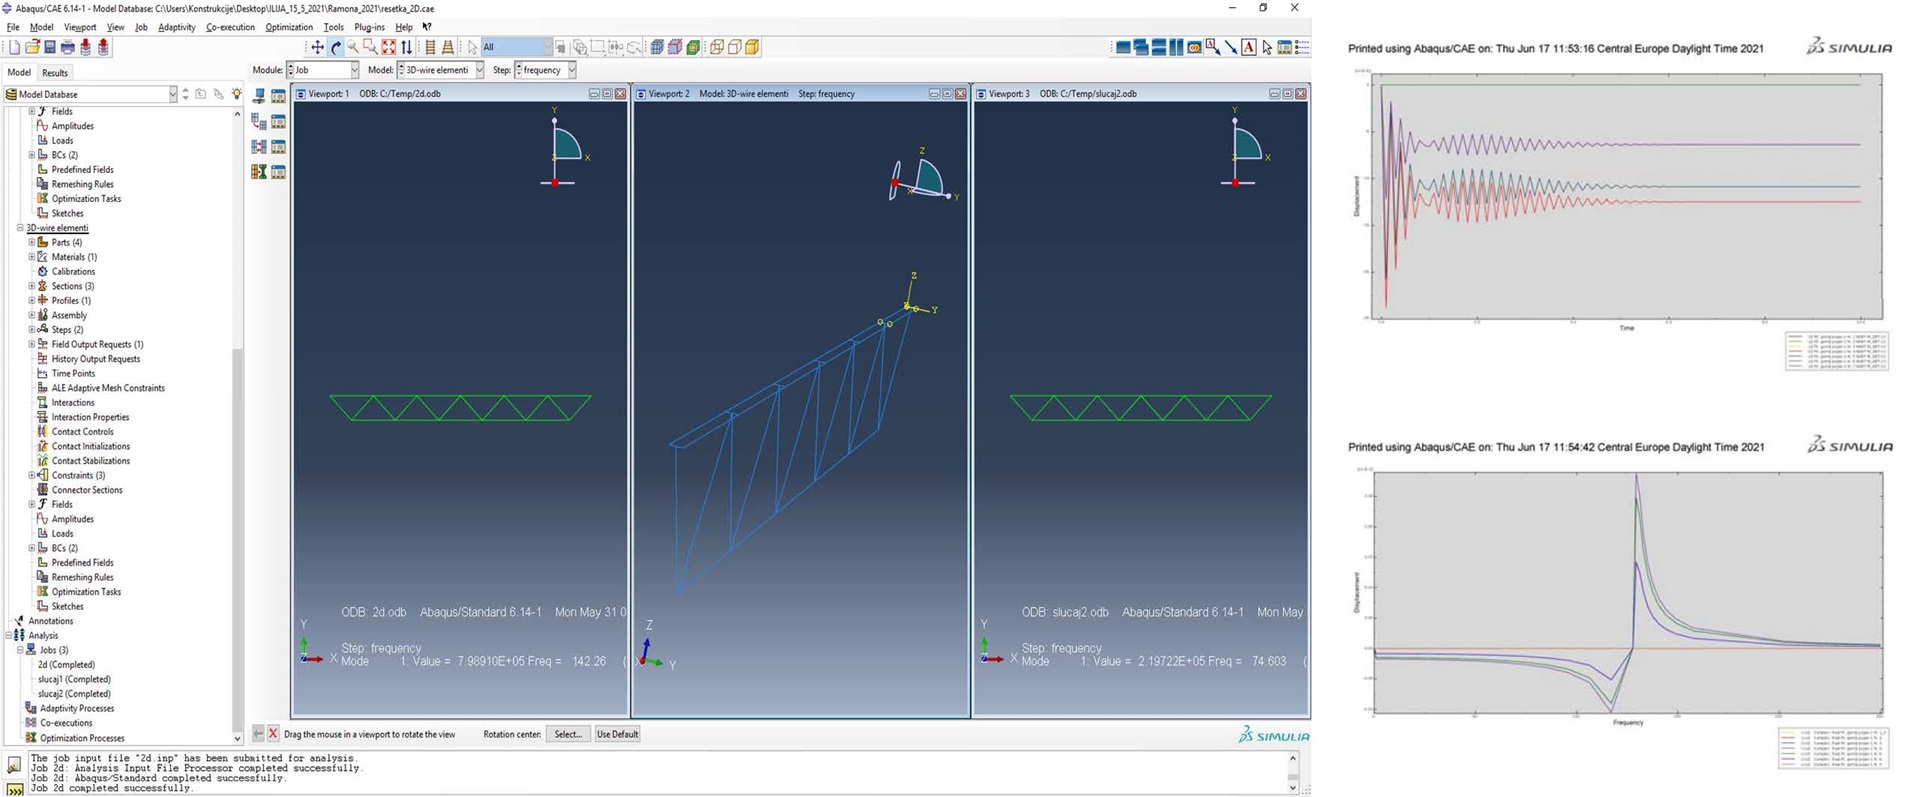
Task: Open the Optimization menu
Action: [x=288, y=27]
